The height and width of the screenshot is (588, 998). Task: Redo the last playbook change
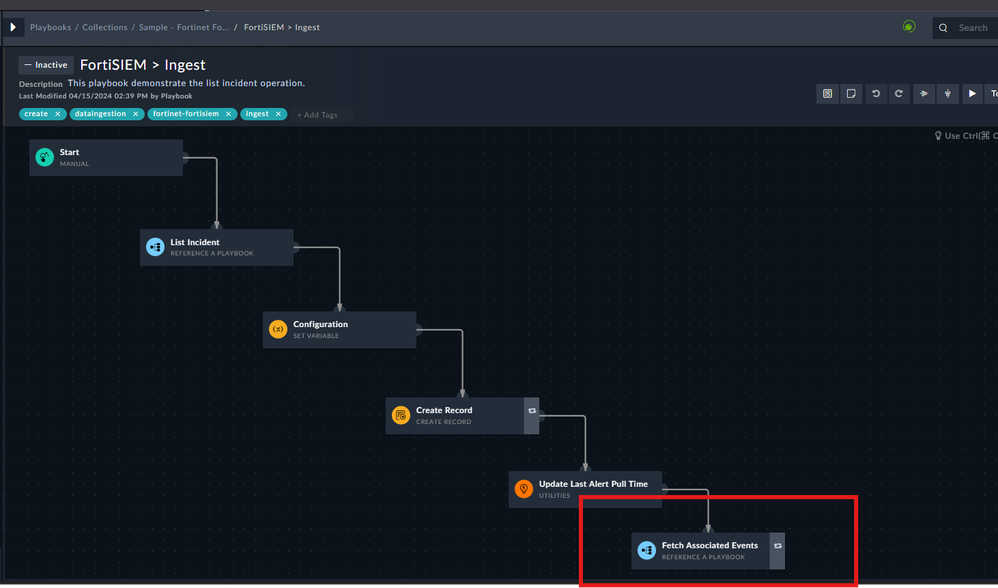click(x=899, y=94)
